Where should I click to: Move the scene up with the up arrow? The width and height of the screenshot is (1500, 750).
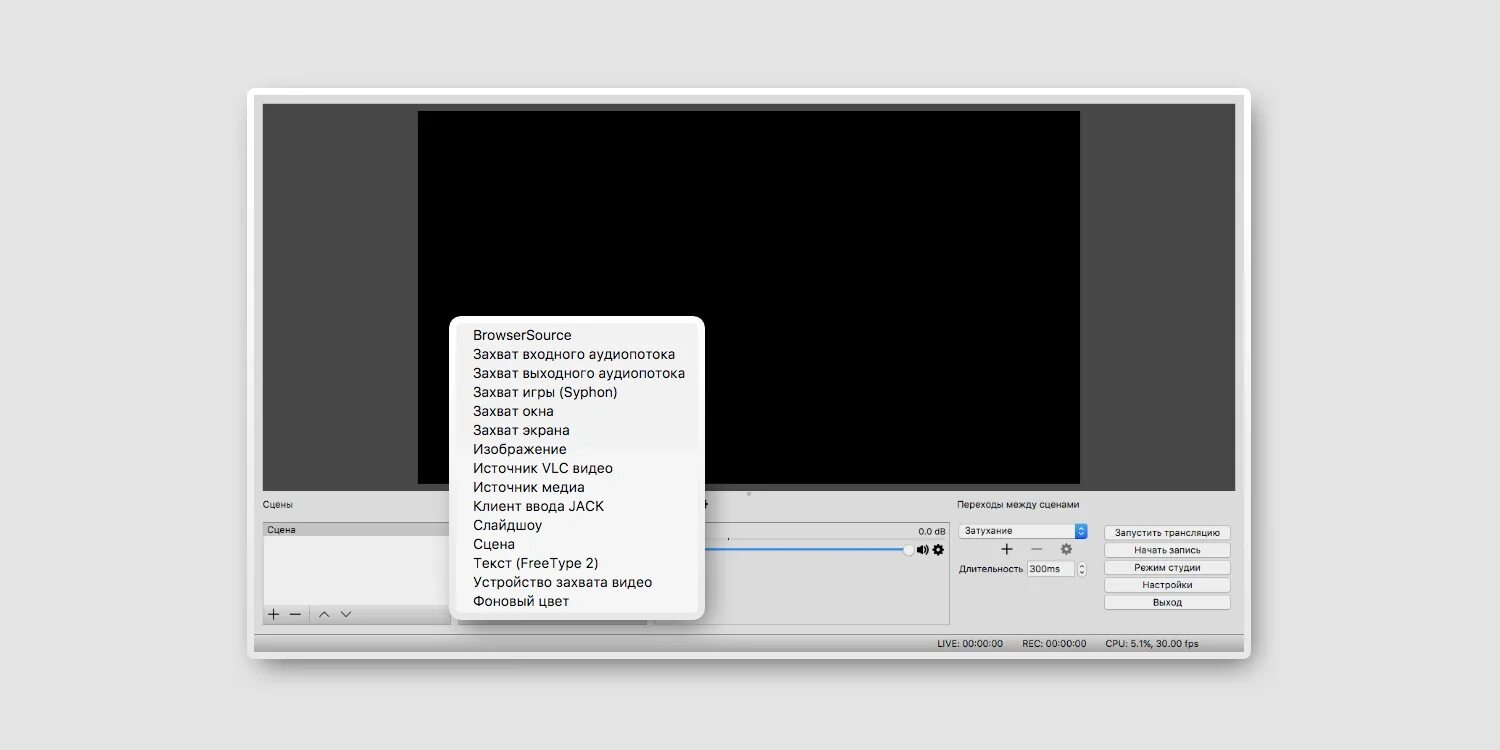[324, 614]
